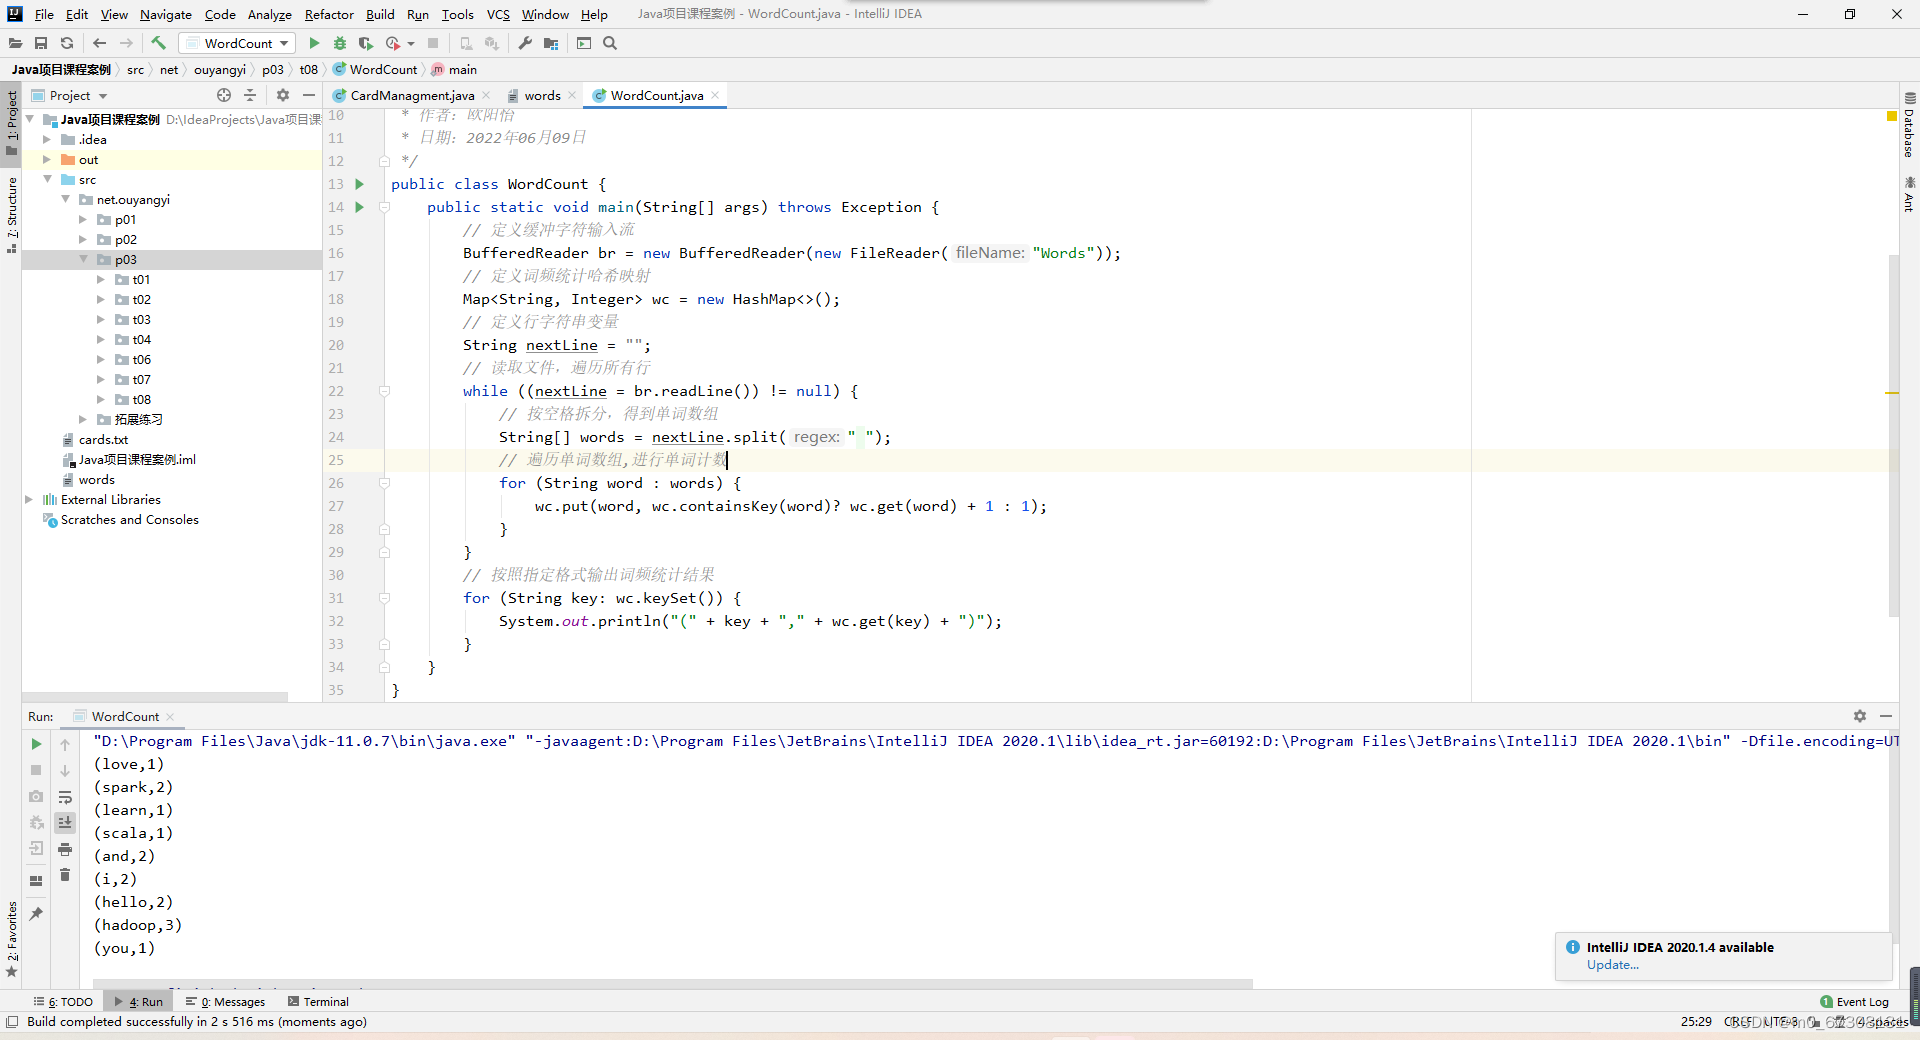Image resolution: width=1920 pixels, height=1040 pixels.
Task: Click the t08 breadcrumb item
Action: click(x=309, y=69)
